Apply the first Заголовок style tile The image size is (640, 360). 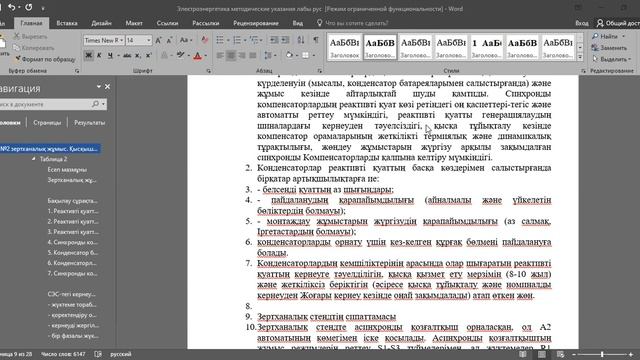[x=344, y=47]
